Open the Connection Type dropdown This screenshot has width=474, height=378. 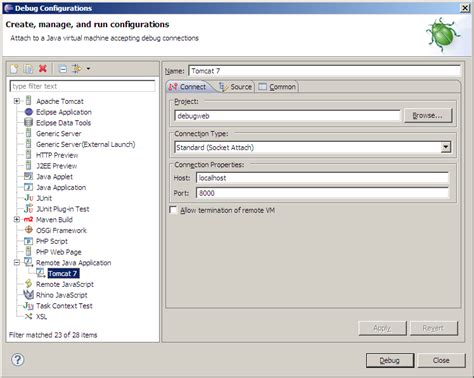coord(446,147)
